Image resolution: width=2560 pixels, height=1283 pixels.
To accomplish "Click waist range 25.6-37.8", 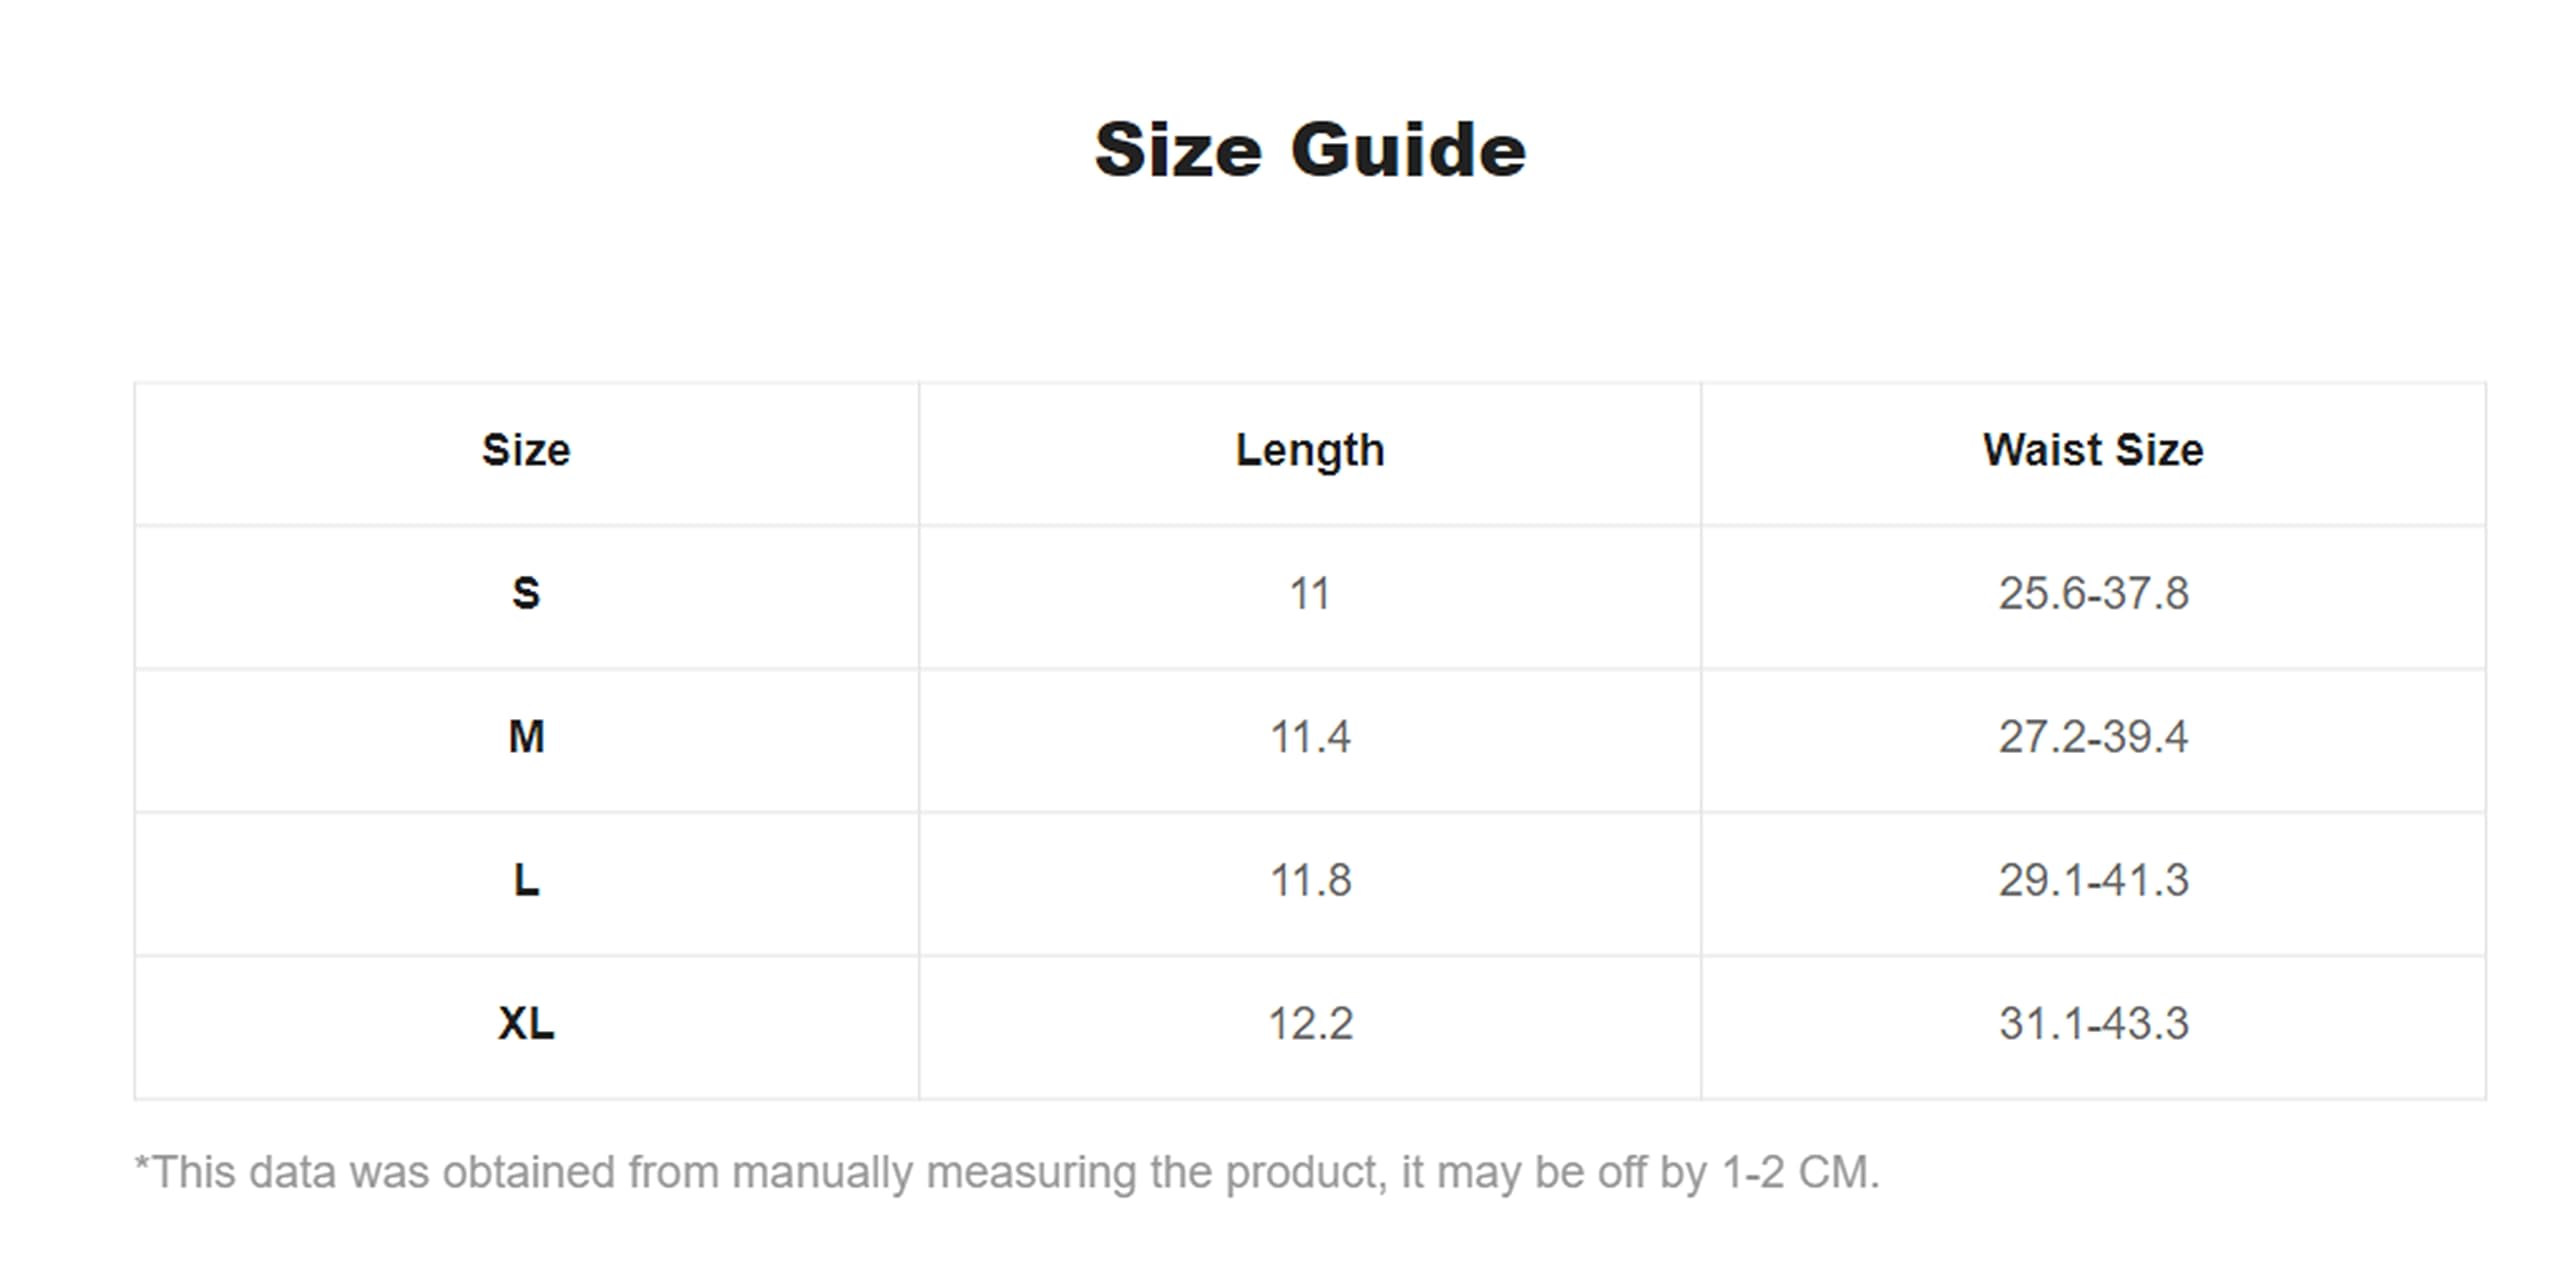I will (2094, 594).
